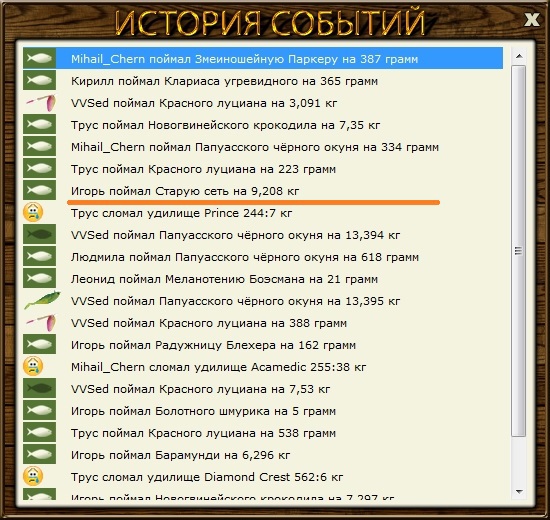This screenshot has height=520, width=550.
Task: Click pink spoon lure icon beside VVSed 388 грамм
Action: click(x=41, y=323)
